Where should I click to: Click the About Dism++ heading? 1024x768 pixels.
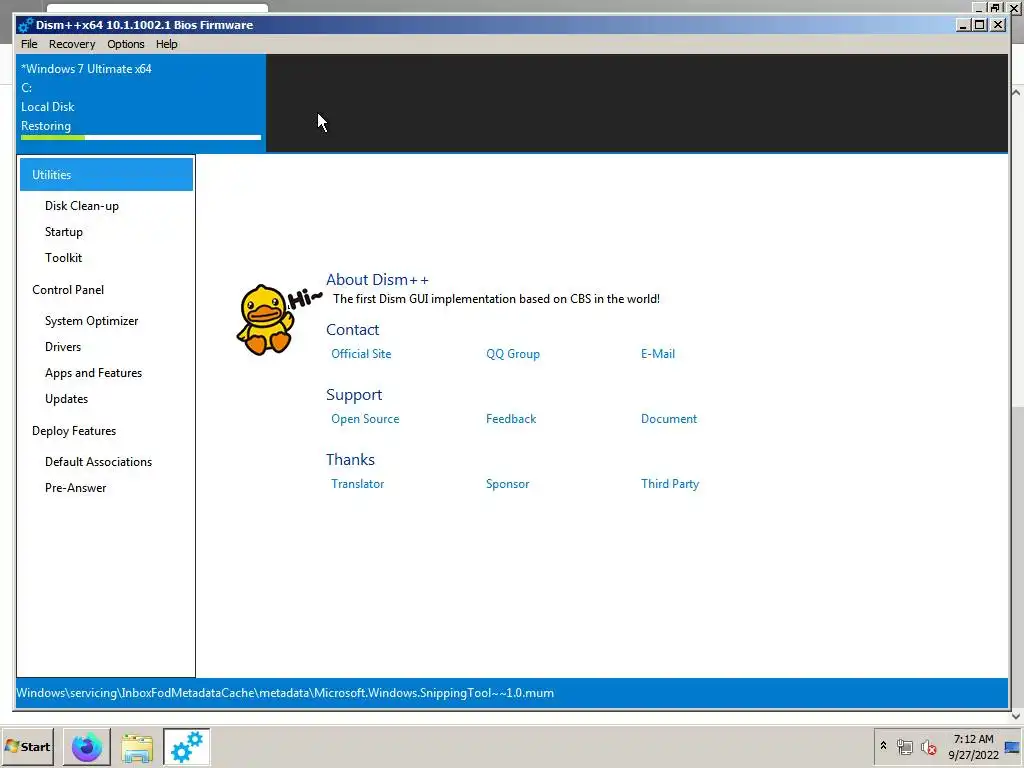coord(377,280)
